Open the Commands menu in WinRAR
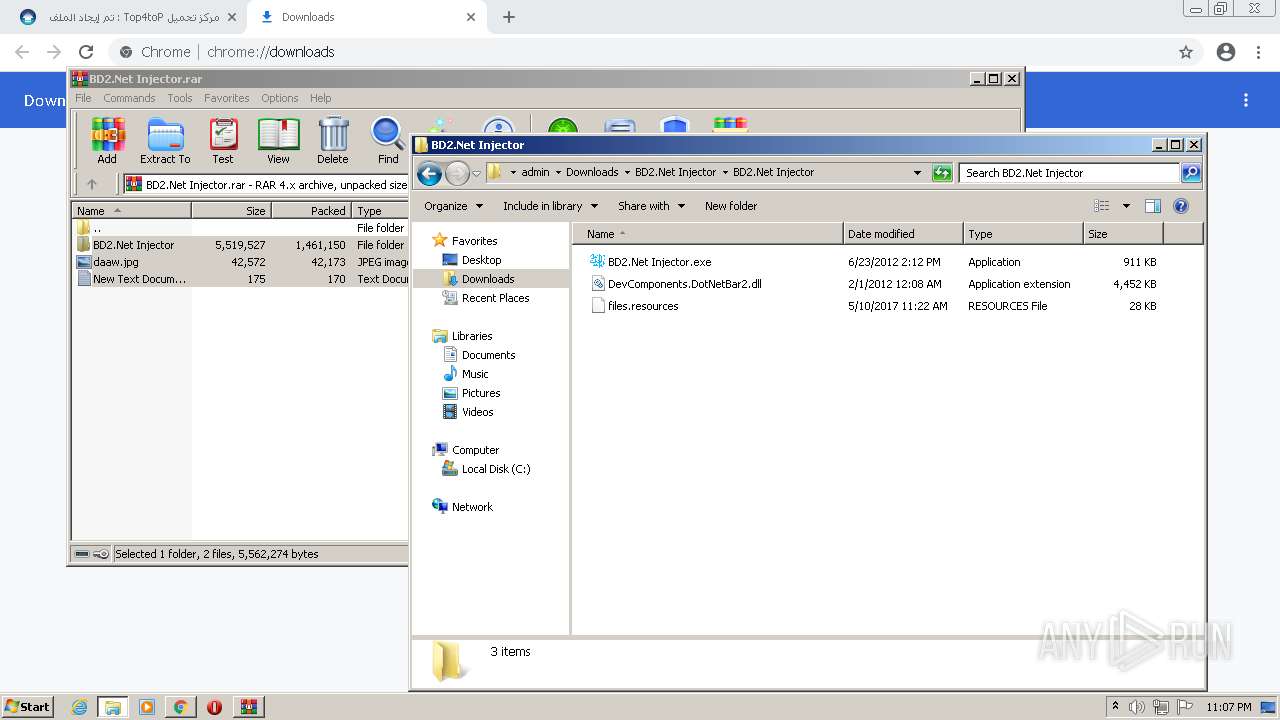 pyautogui.click(x=129, y=98)
